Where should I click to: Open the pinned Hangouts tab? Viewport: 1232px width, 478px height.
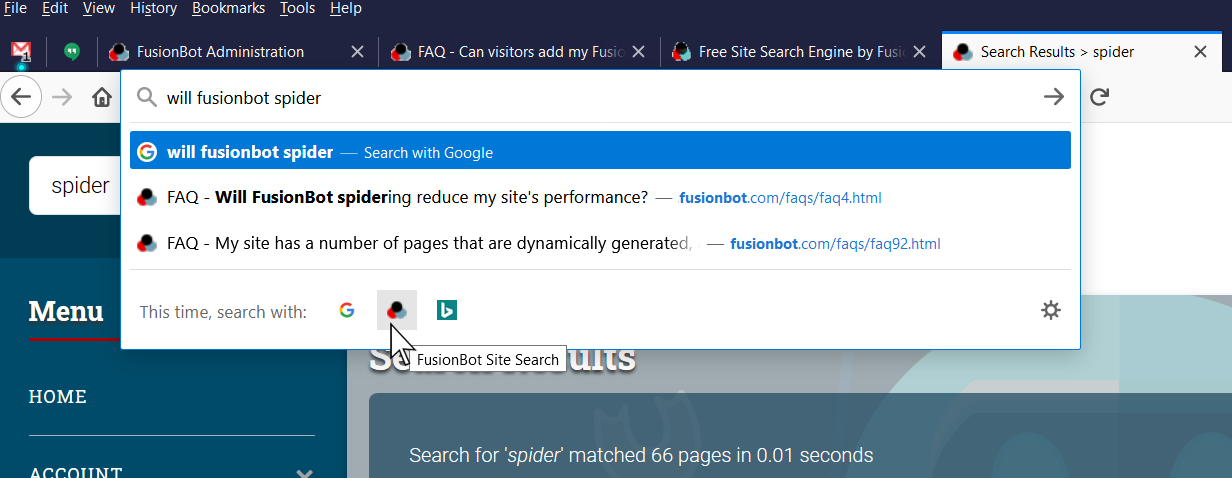(x=72, y=52)
